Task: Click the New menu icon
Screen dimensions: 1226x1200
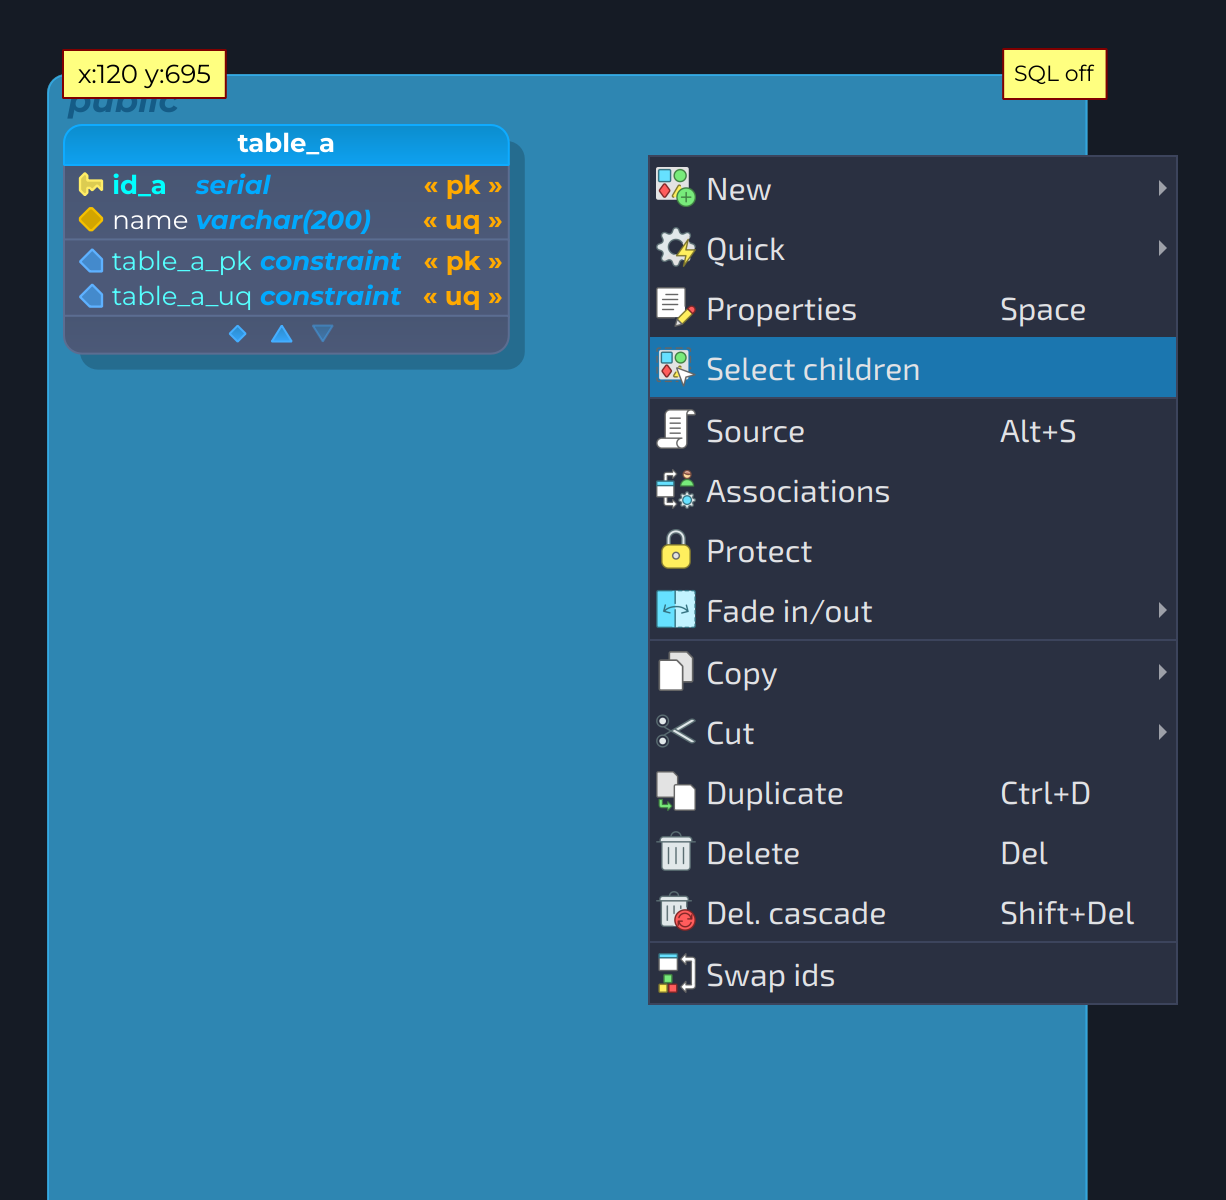Action: click(x=675, y=187)
